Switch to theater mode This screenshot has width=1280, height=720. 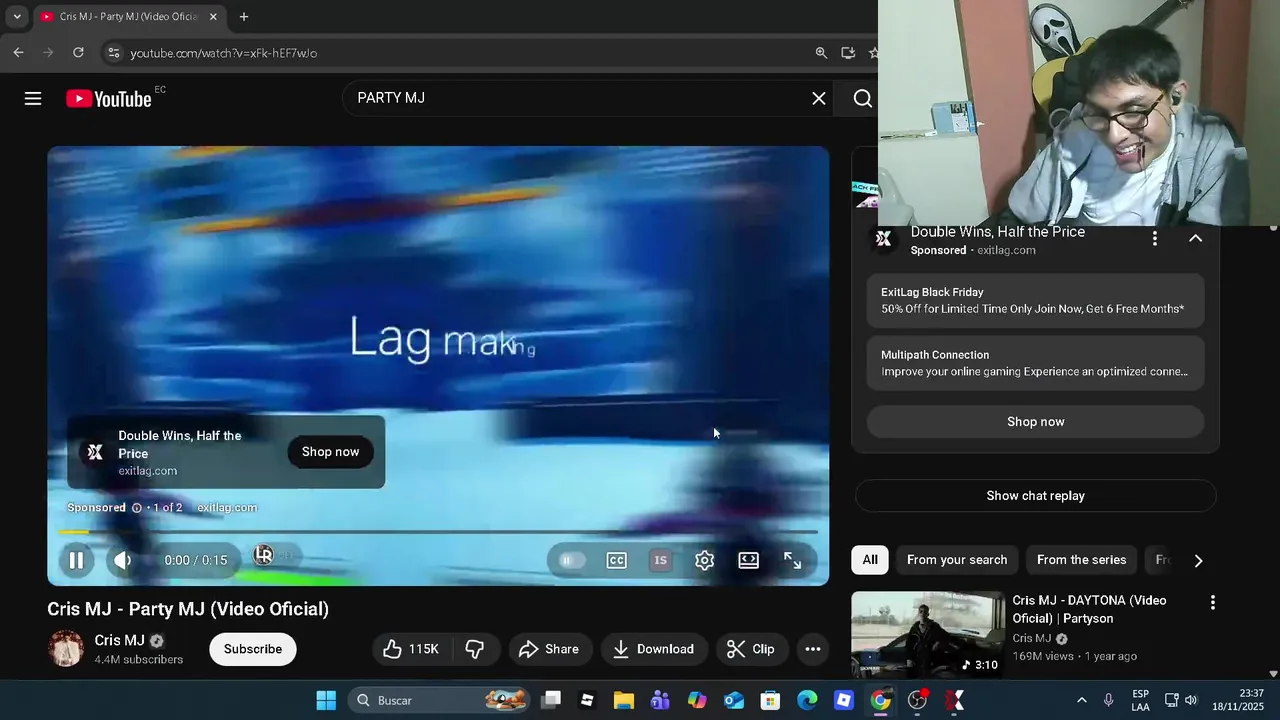(749, 560)
